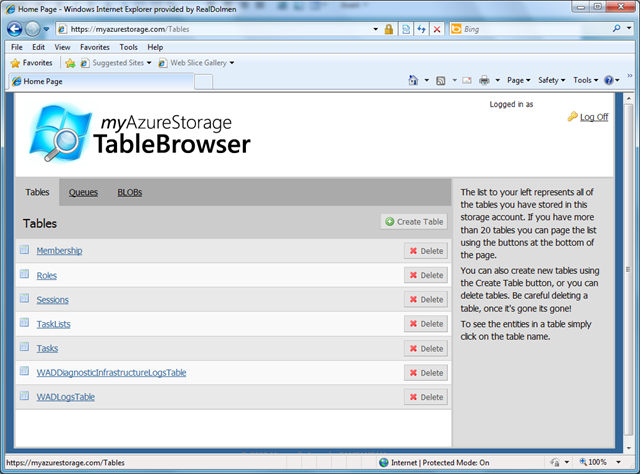This screenshot has height=474, width=640.
Task: Switch to the Queues tab
Action: point(83,192)
